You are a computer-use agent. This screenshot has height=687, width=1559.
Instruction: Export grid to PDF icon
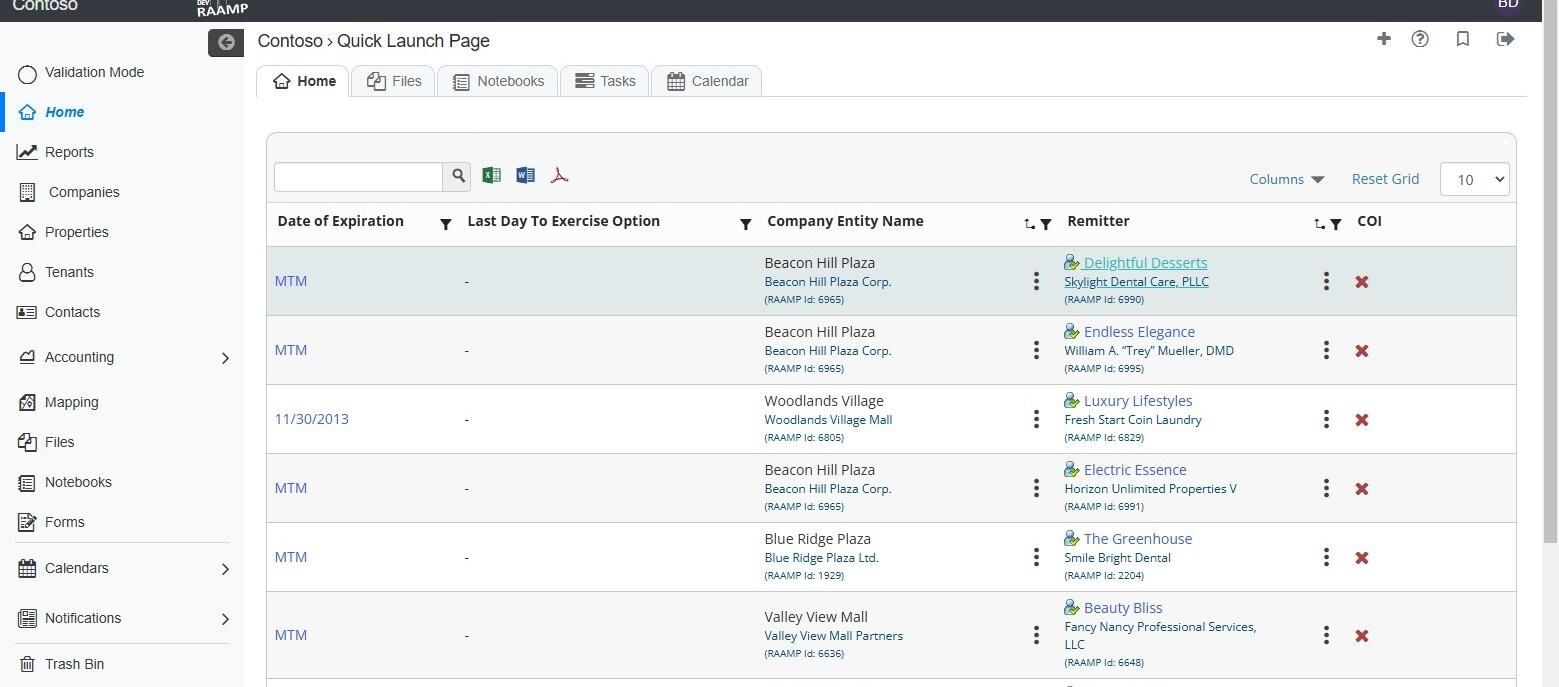(x=559, y=176)
